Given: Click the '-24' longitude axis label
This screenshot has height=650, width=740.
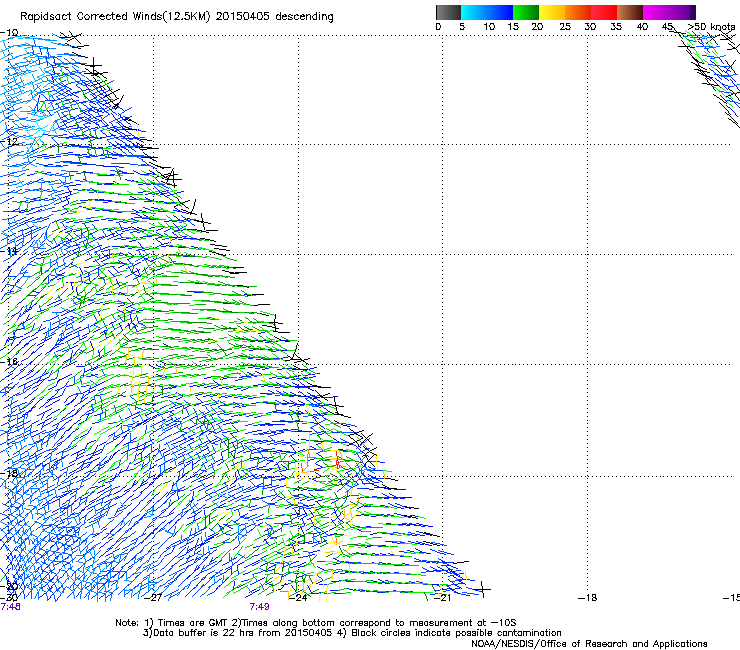Looking at the screenshot, I should click(298, 598).
